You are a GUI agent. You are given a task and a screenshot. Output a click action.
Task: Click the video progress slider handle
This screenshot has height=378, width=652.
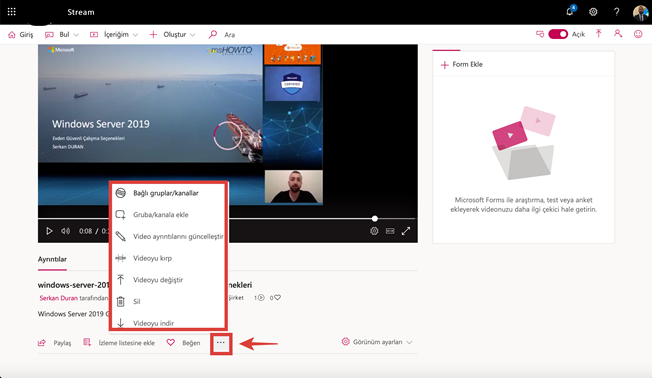pyautogui.click(x=375, y=218)
